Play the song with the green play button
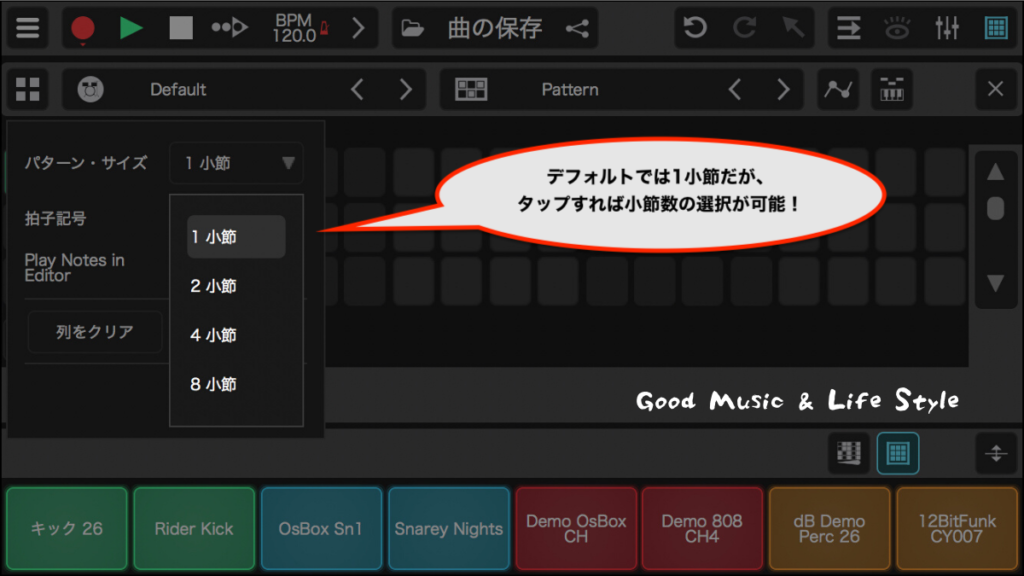 [x=131, y=28]
